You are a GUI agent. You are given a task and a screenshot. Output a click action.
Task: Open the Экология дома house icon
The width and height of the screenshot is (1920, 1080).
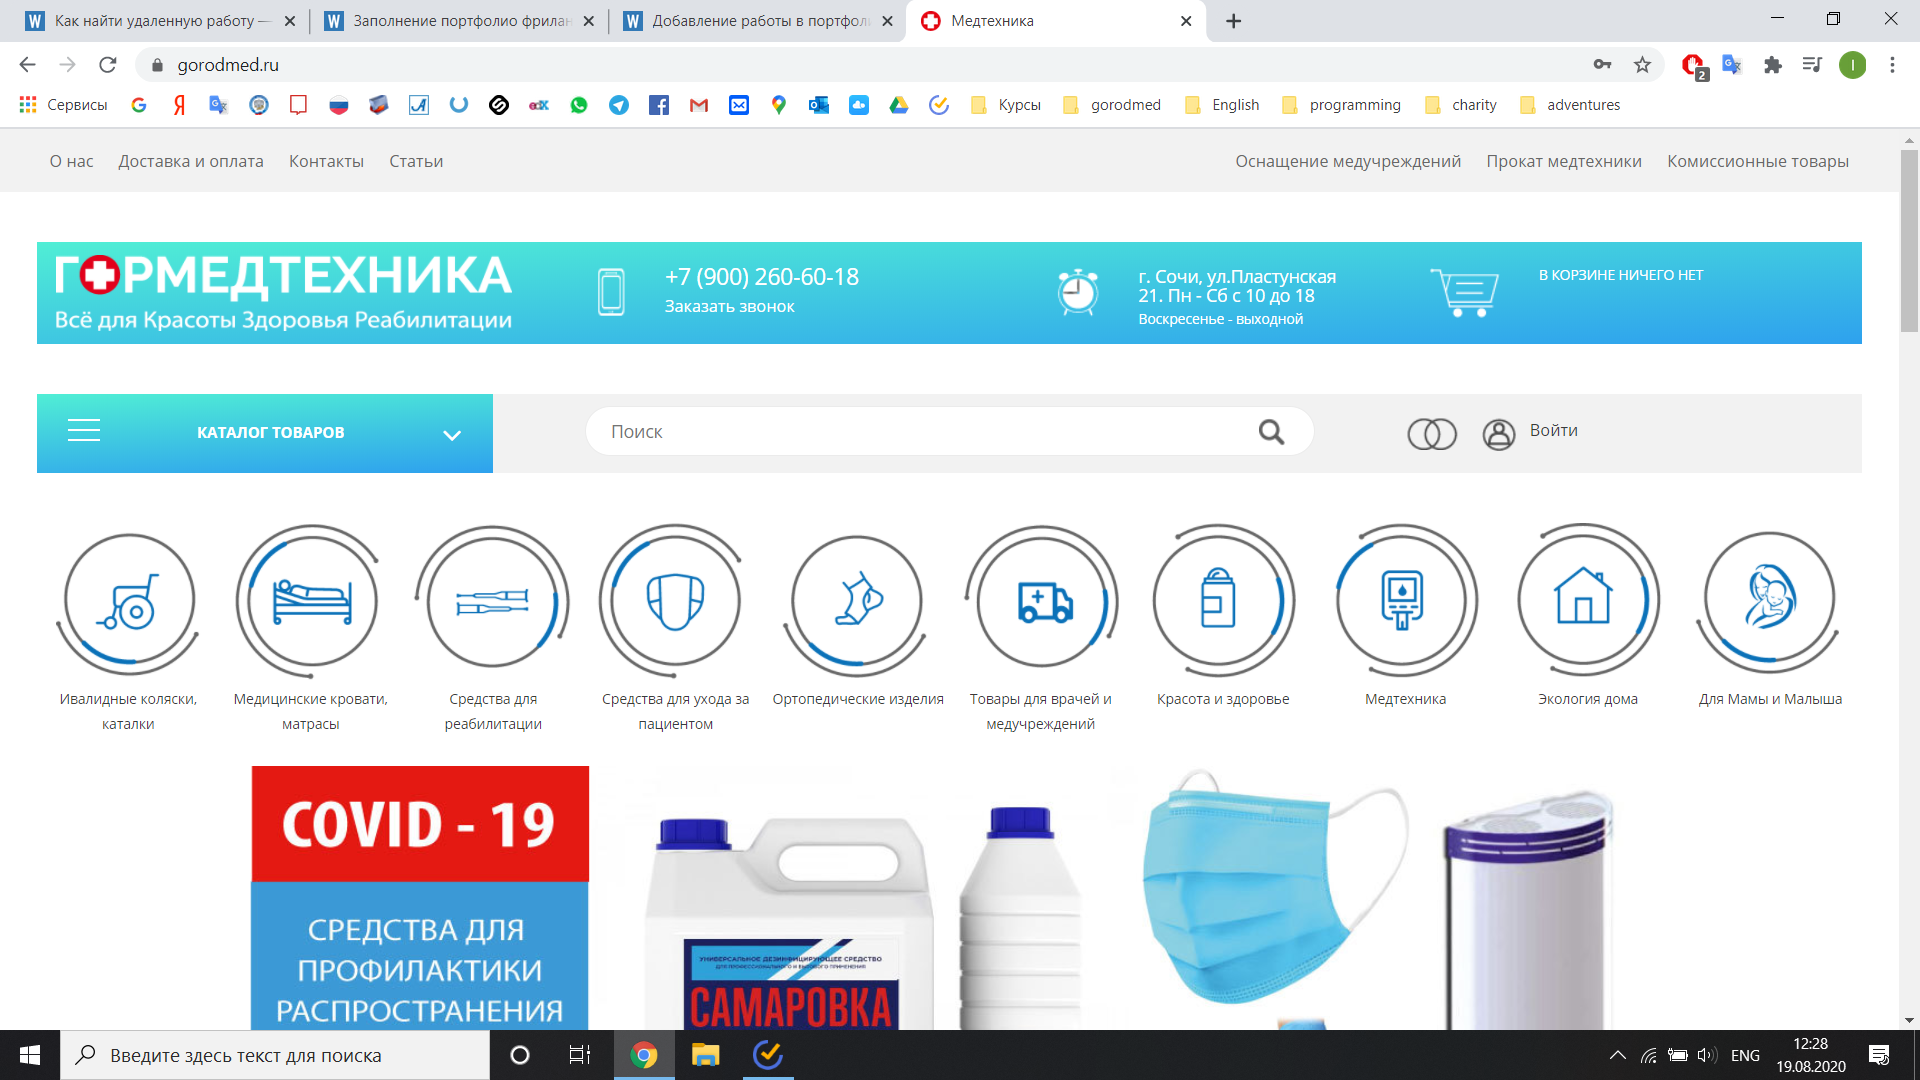click(1587, 601)
